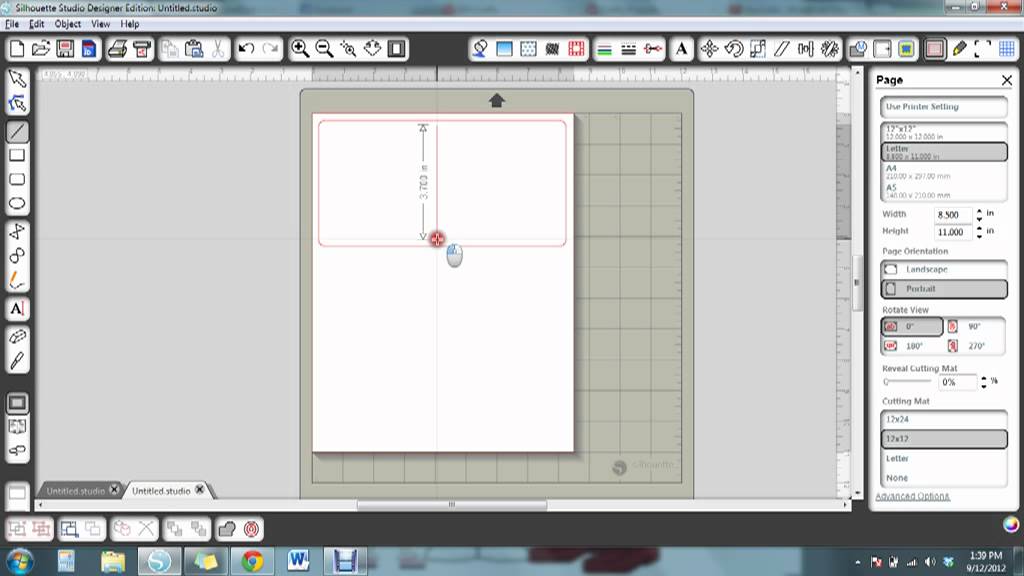Click the Print icon in the toolbar
This screenshot has width=1024, height=576.
[x=118, y=49]
